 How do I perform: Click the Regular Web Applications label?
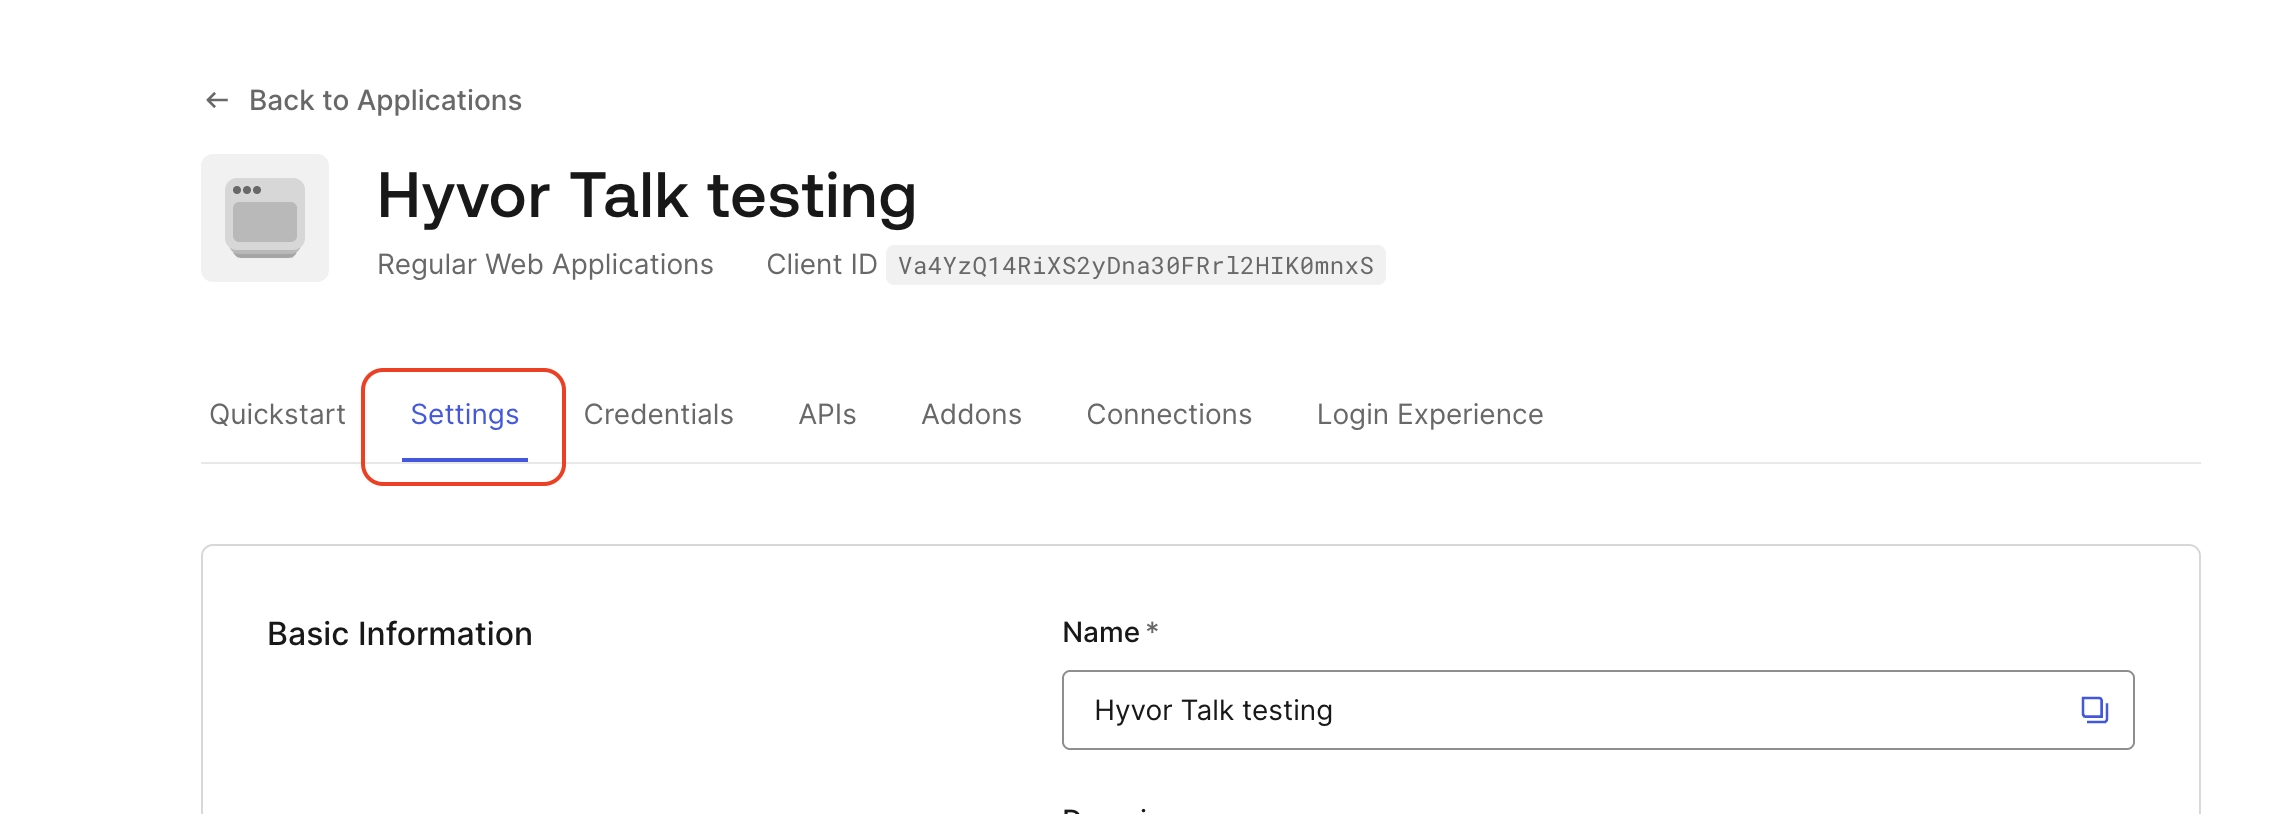545,264
